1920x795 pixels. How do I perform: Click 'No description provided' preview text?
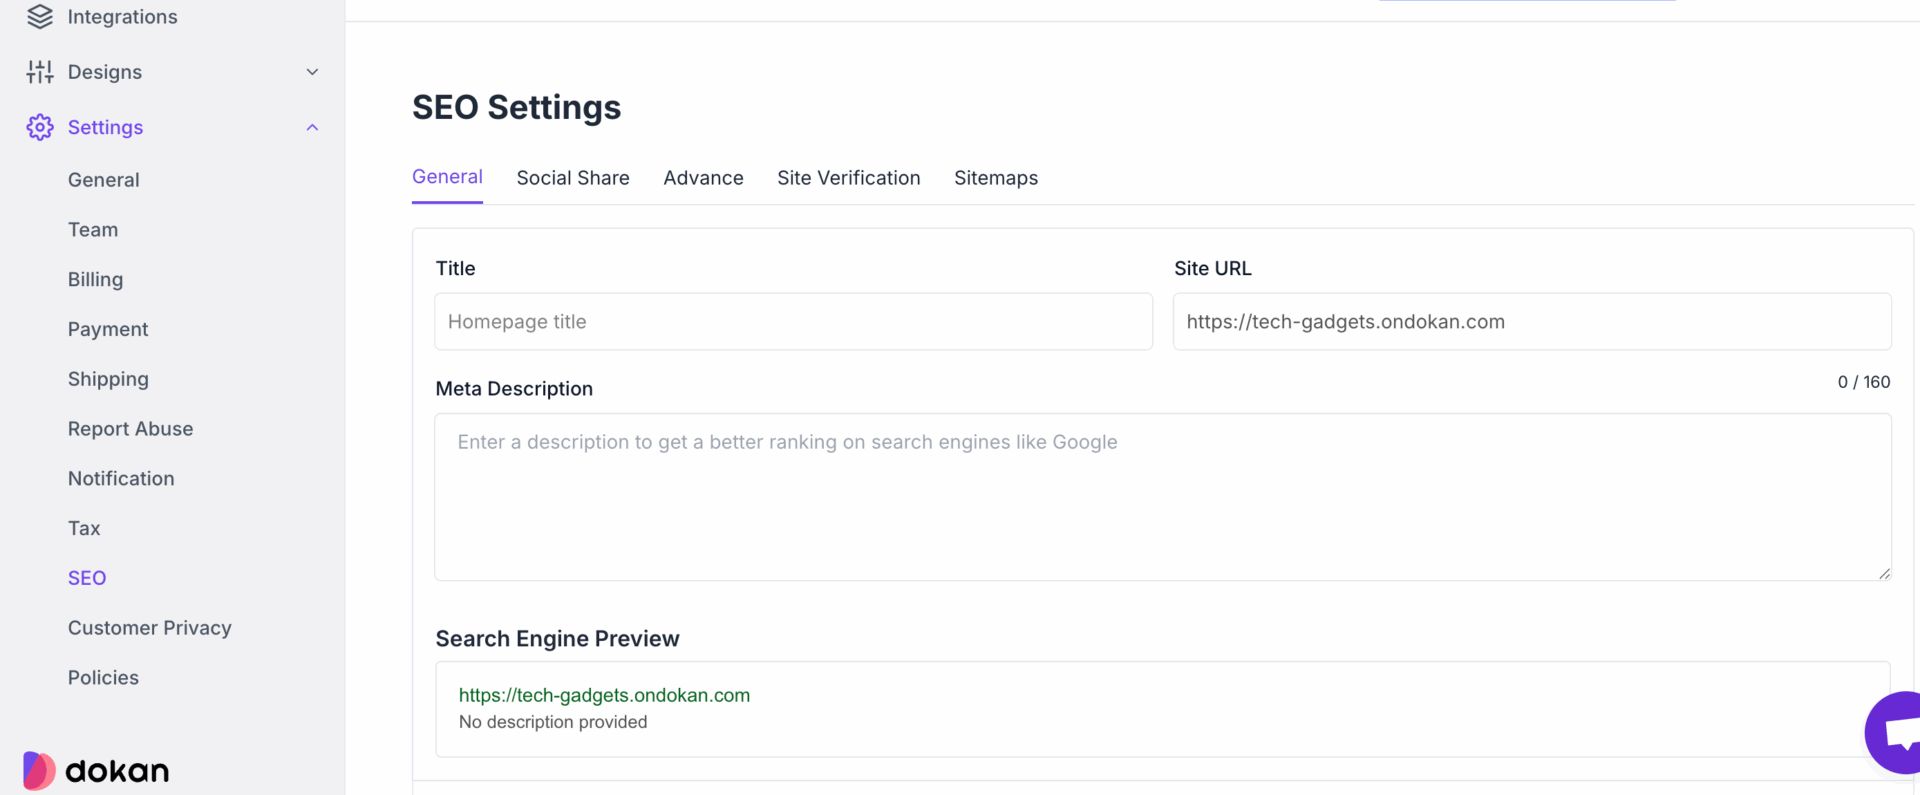click(553, 722)
